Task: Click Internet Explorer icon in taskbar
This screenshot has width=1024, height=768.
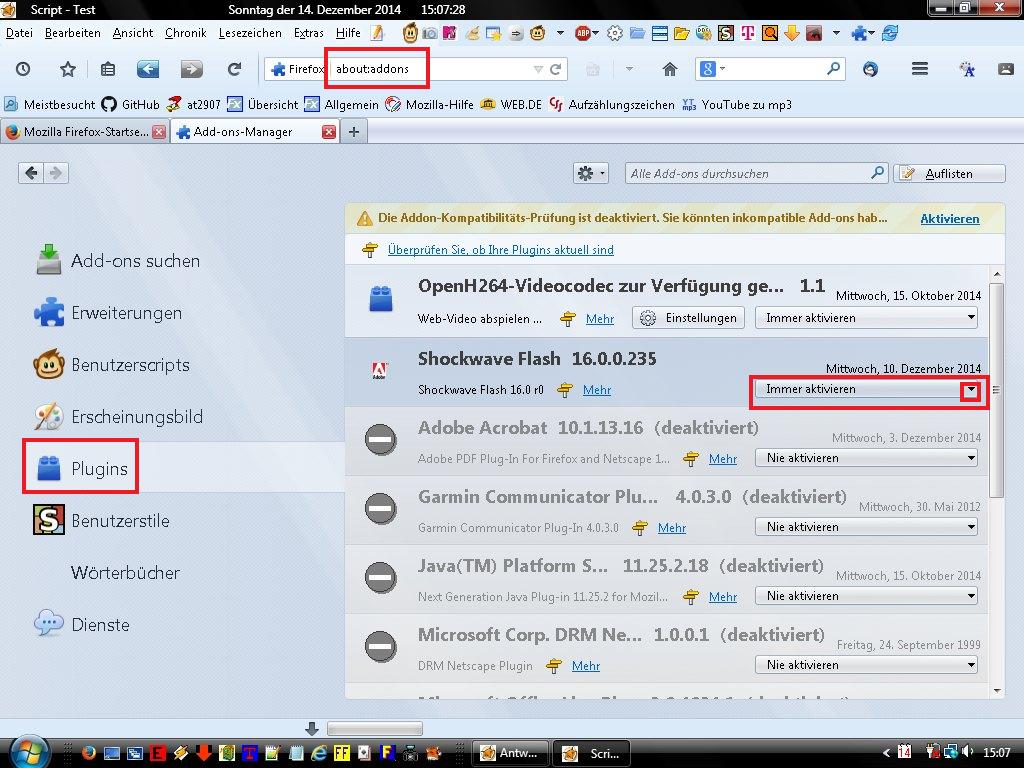Action: [x=319, y=753]
